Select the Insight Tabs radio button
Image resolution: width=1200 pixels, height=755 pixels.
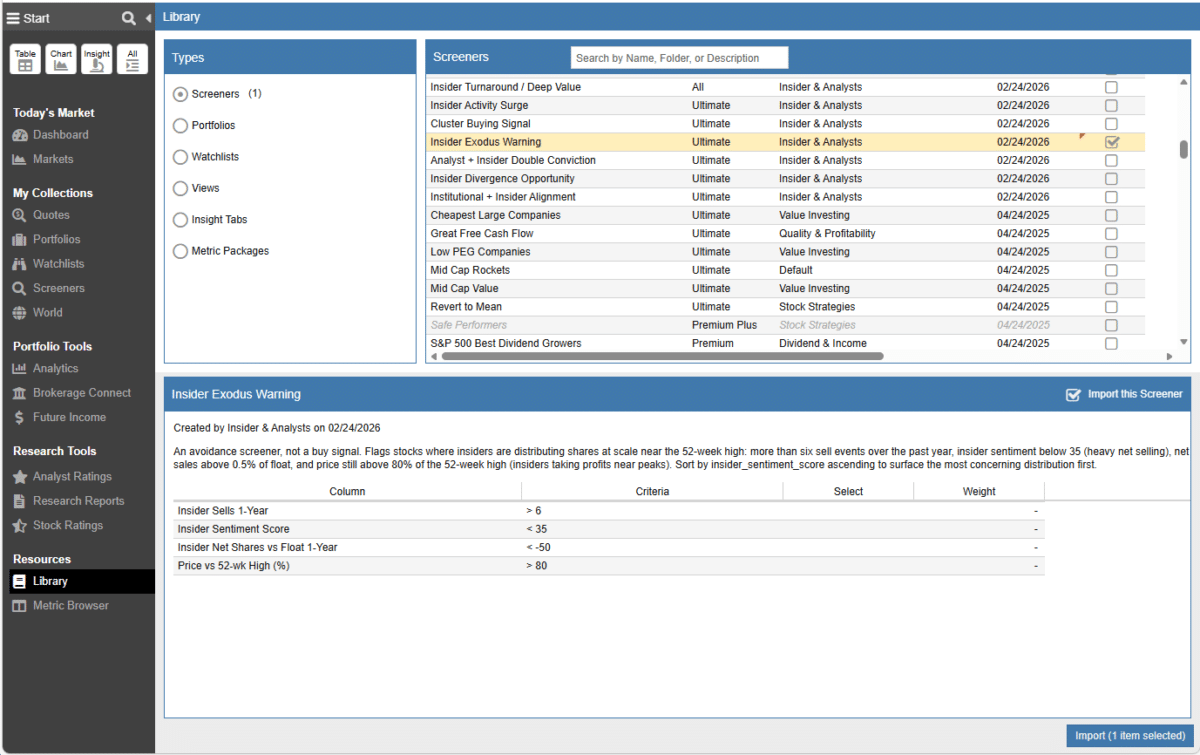180,220
